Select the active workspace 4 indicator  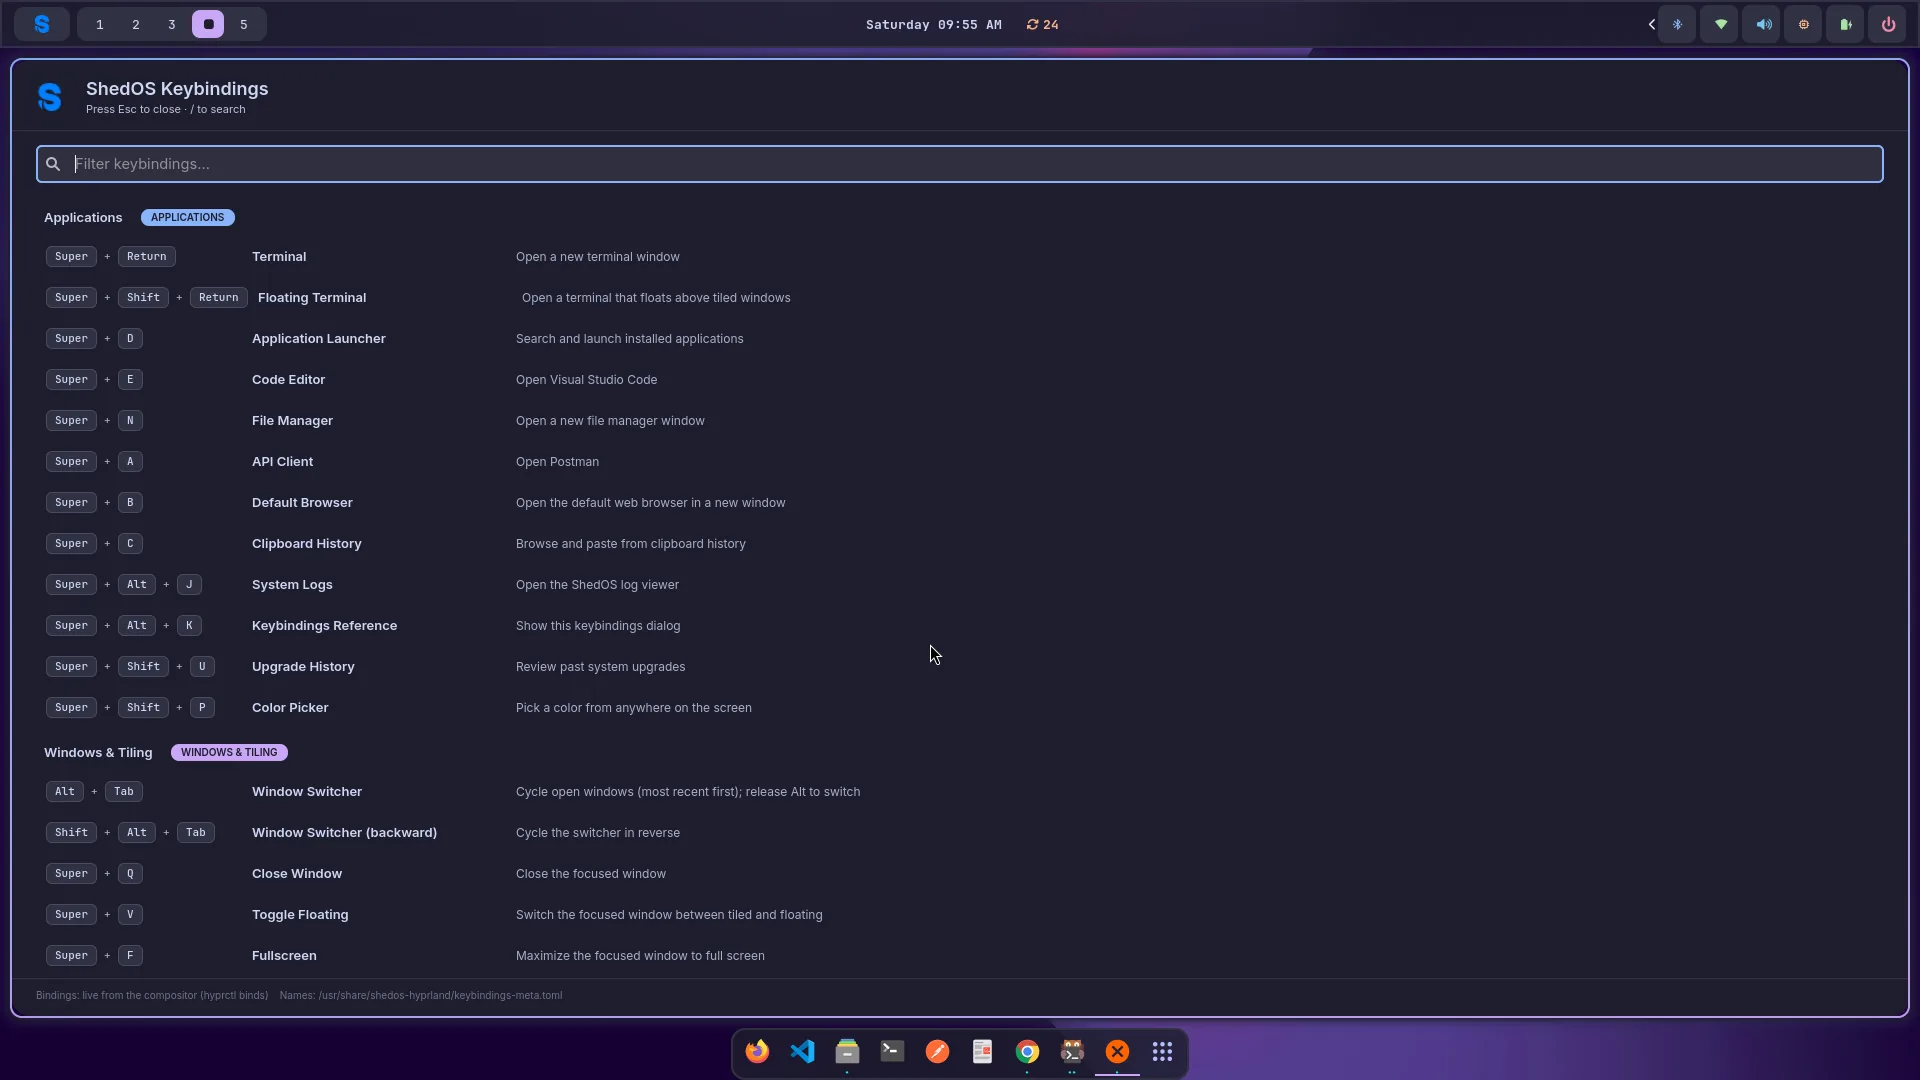208,24
